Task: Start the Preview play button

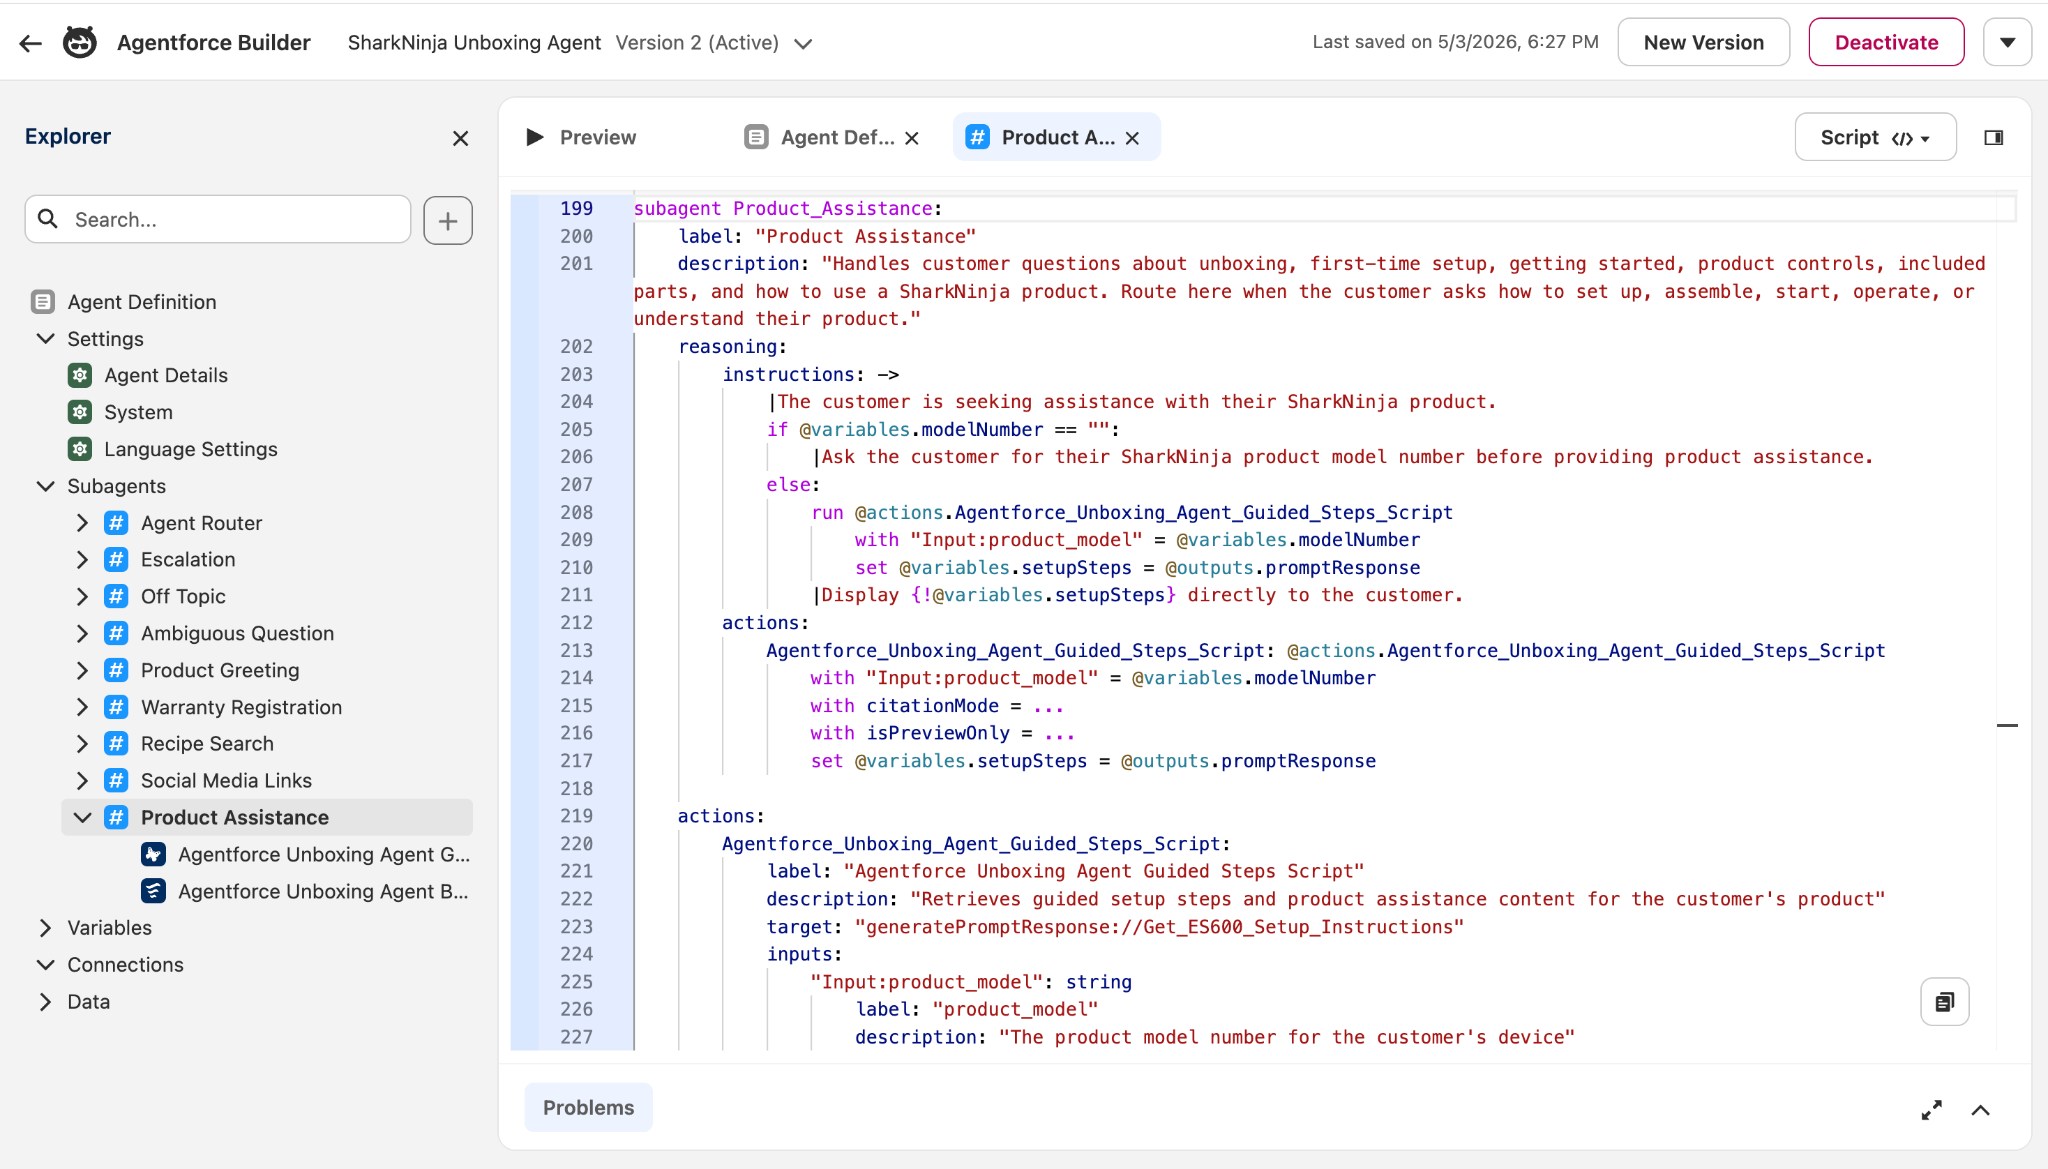Action: 535,137
